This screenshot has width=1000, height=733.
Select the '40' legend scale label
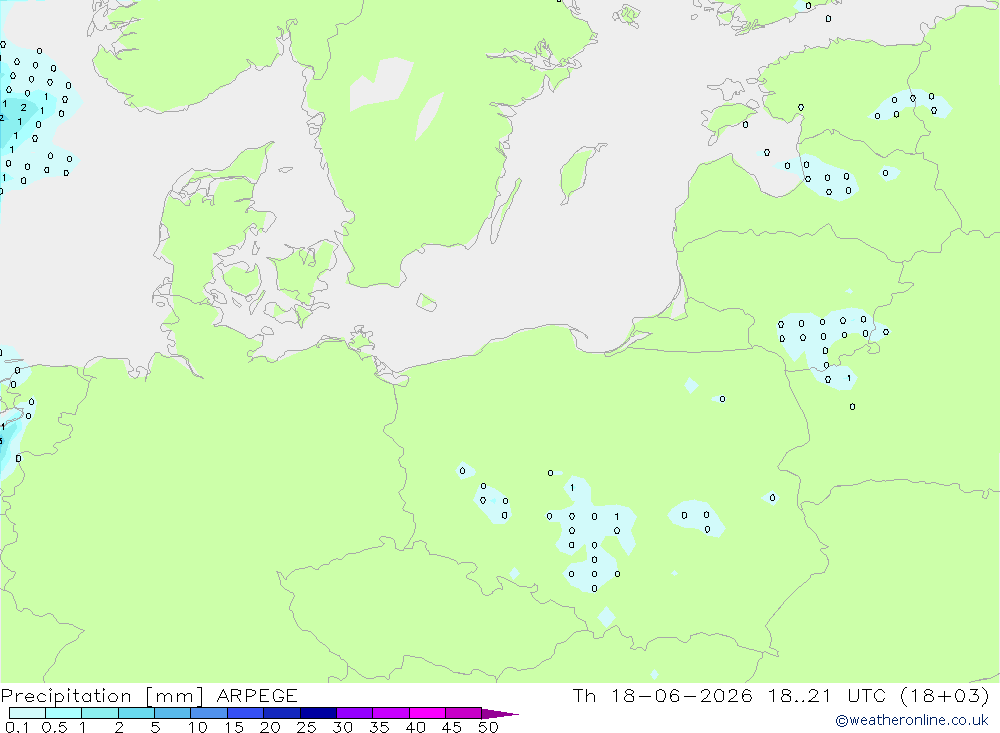416,727
